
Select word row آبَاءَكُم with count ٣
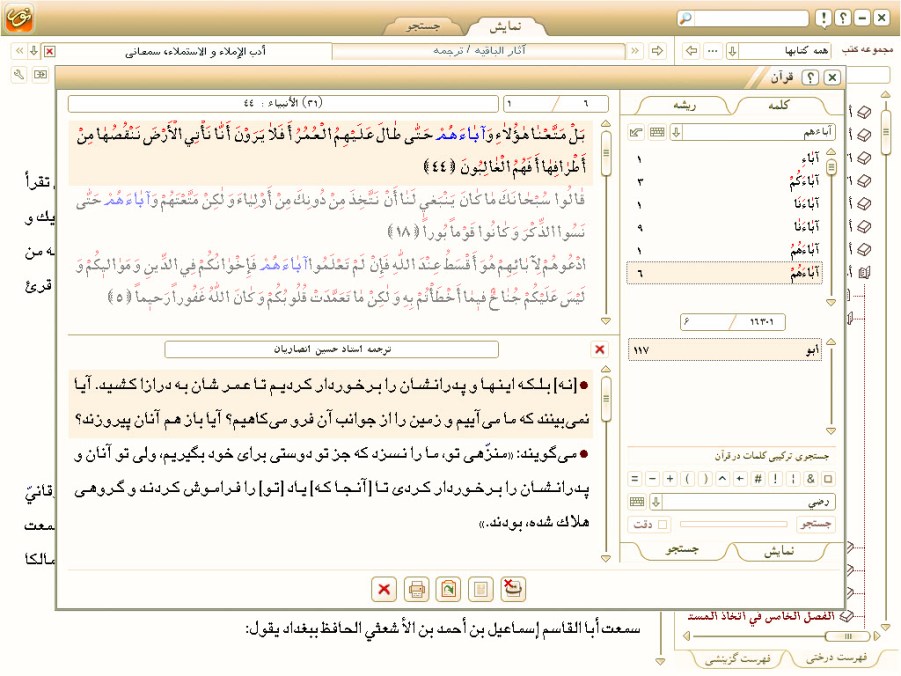pyautogui.click(x=725, y=182)
